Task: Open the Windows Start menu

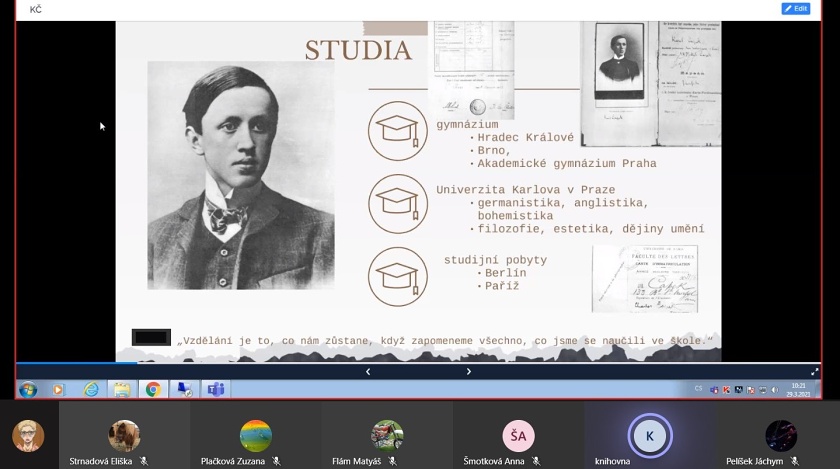Action: point(28,389)
